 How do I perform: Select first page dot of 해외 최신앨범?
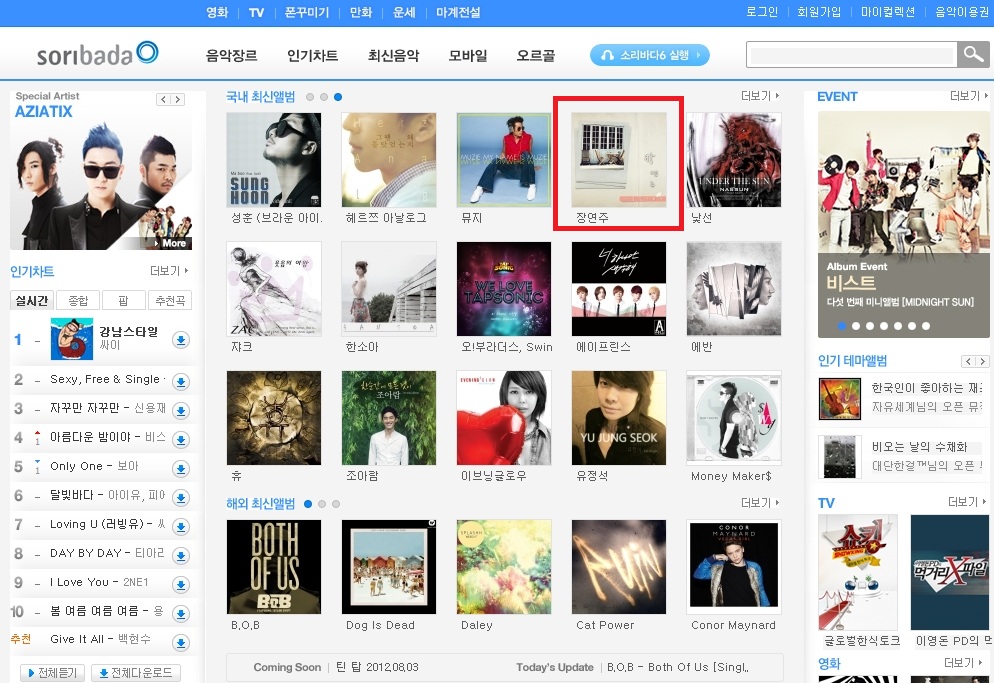308,504
